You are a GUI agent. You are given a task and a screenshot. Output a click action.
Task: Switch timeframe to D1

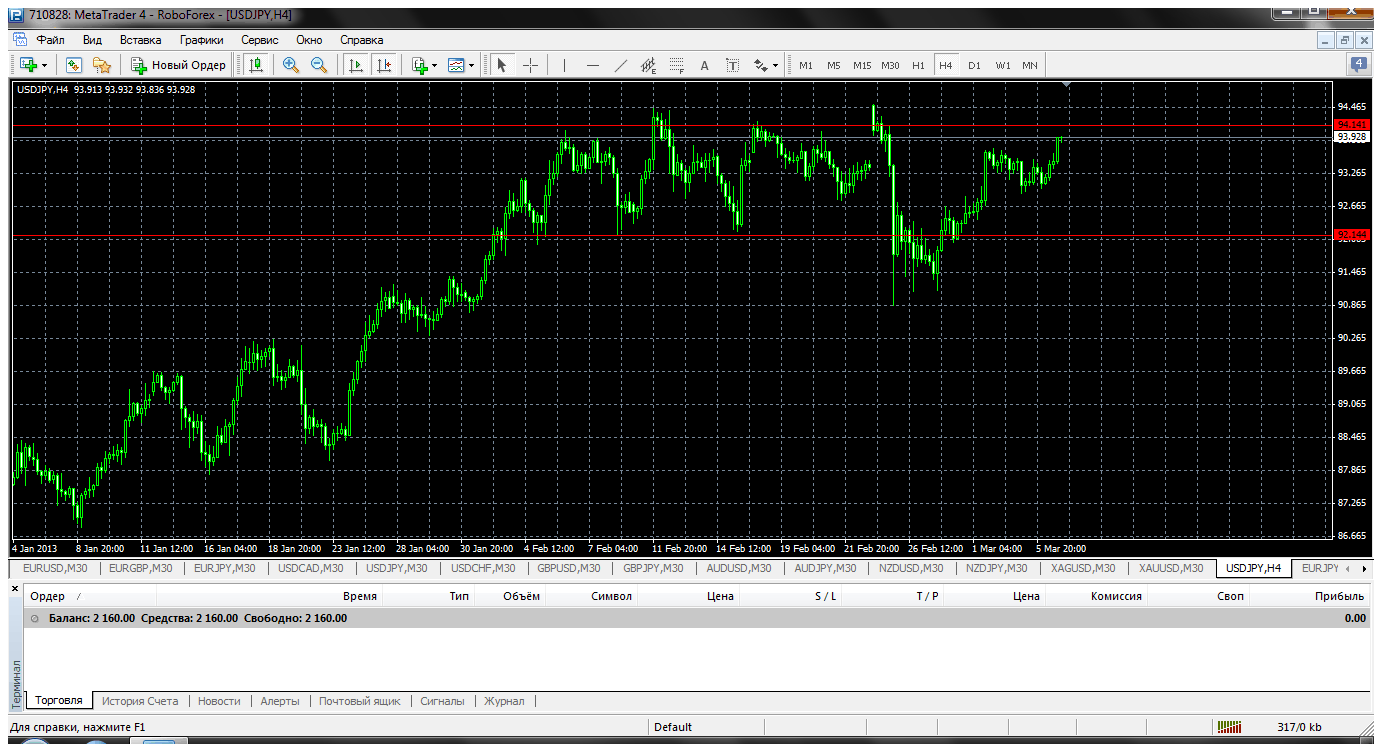(x=974, y=65)
